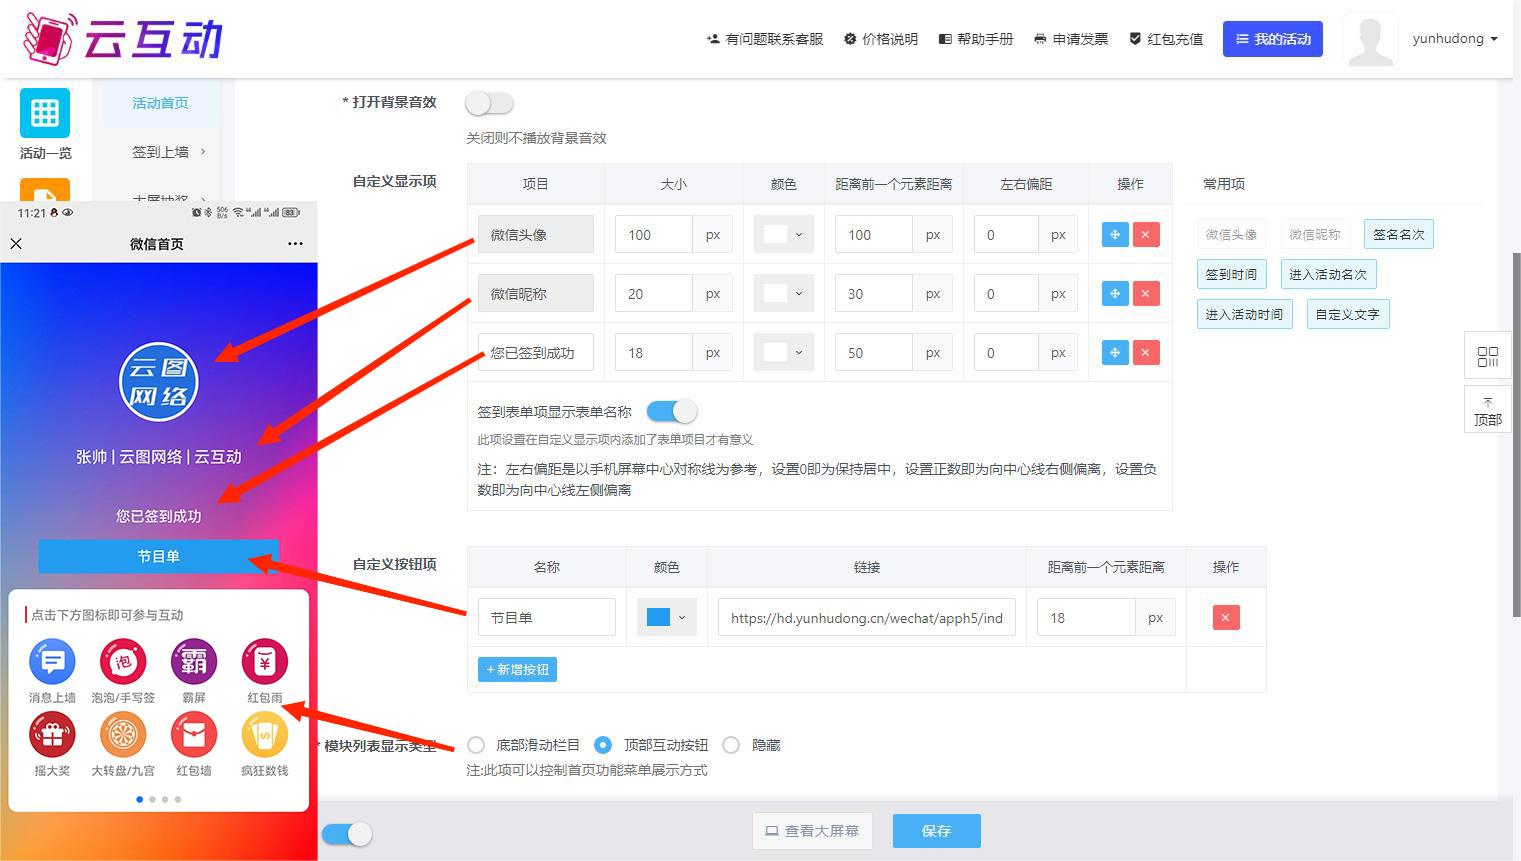
Task: Open color dropdown for 微信头像 row
Action: point(783,235)
